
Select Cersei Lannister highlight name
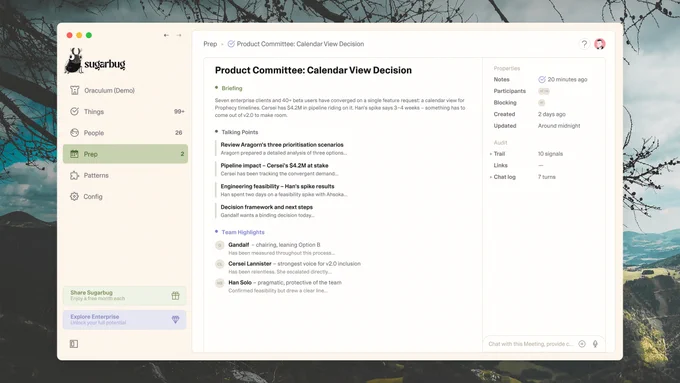pos(250,264)
